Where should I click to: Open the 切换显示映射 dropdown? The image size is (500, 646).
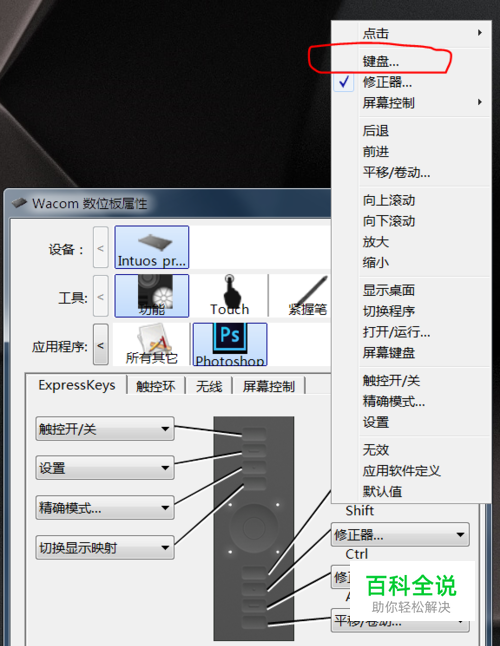105,548
